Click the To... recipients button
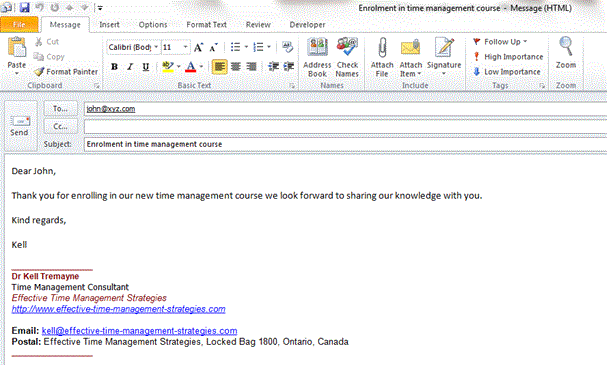This screenshot has height=365, width=607. tap(60, 109)
